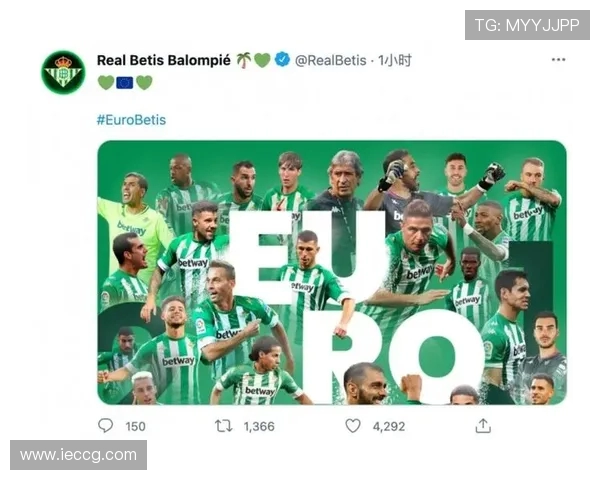Click the 150 replies count
Image resolution: width=600 pixels, height=480 pixels.
[135, 426]
